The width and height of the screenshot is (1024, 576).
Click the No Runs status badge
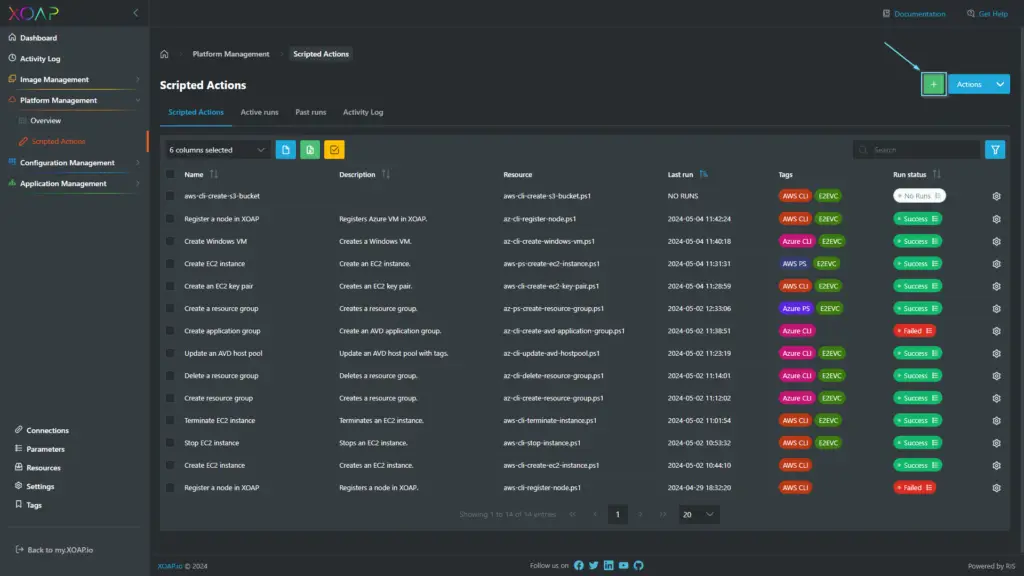tap(919, 196)
